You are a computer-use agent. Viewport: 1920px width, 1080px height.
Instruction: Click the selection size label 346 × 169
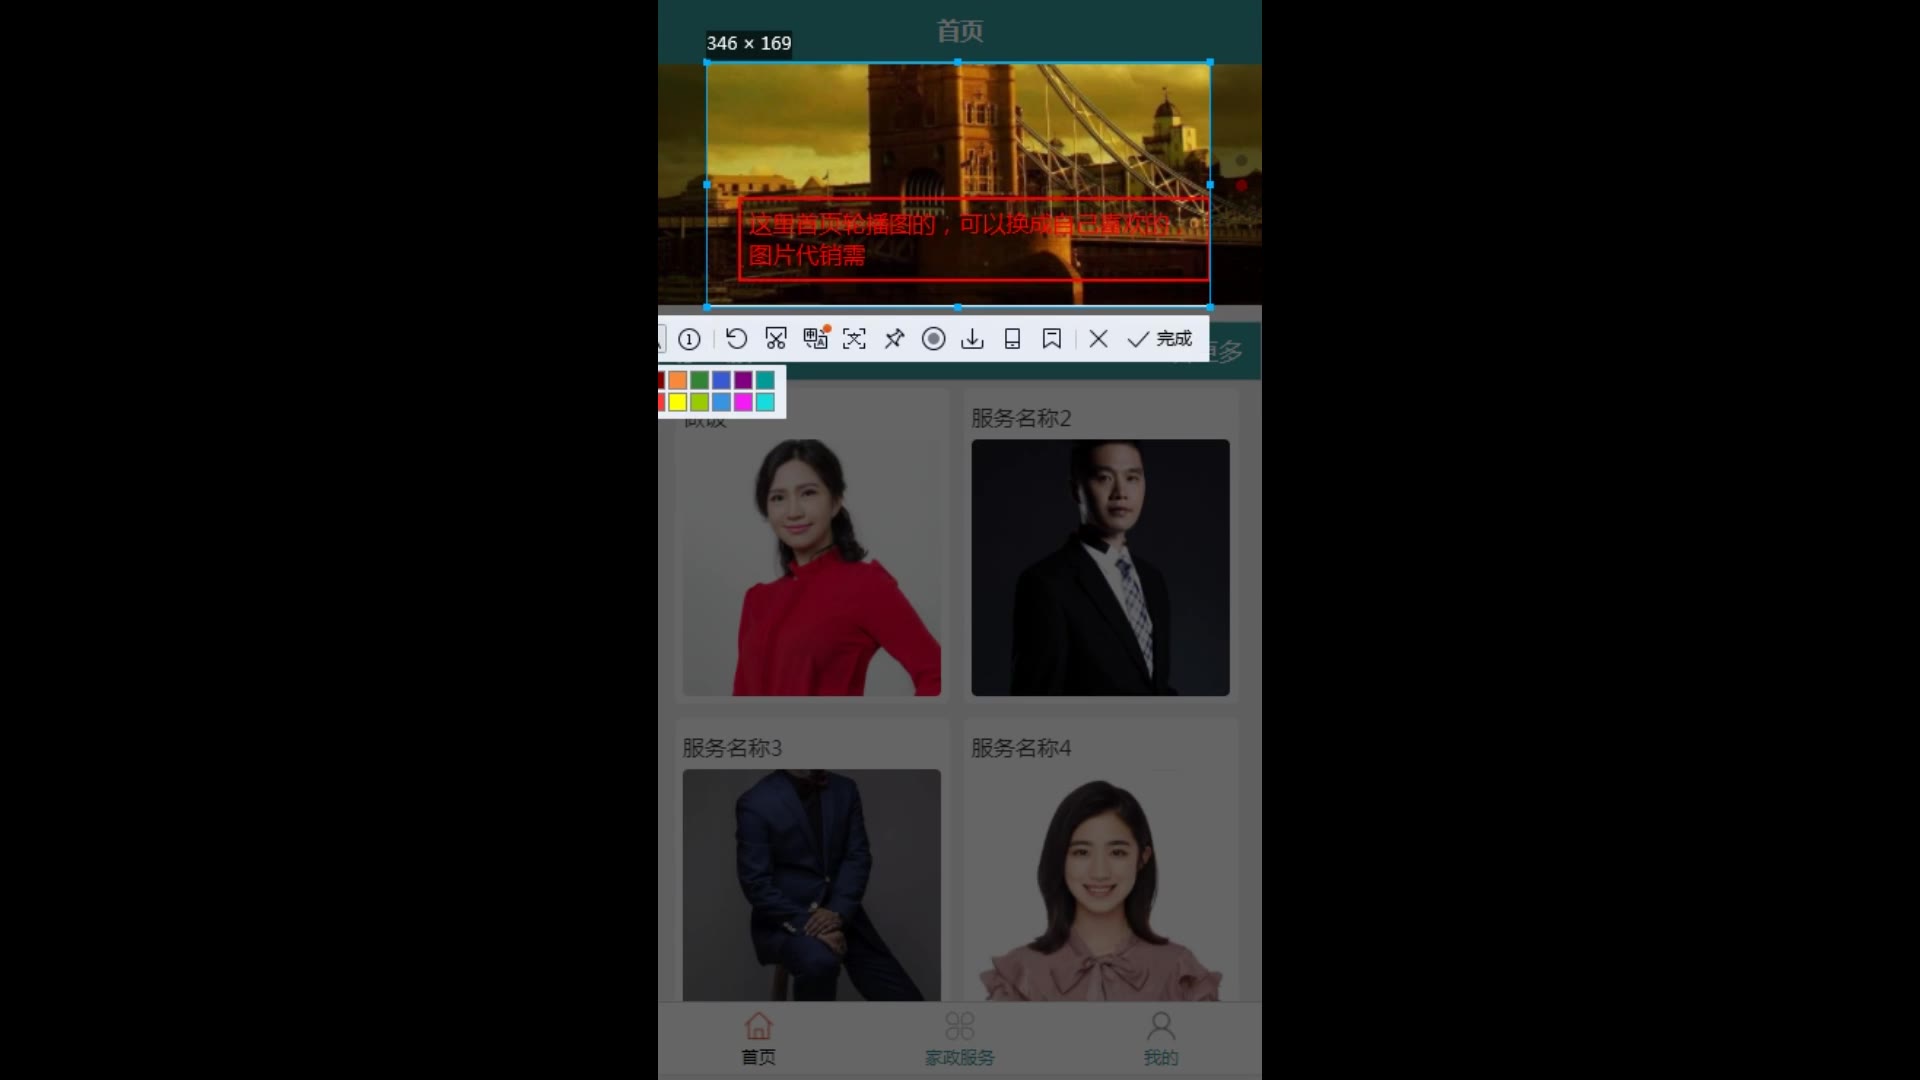coord(748,43)
